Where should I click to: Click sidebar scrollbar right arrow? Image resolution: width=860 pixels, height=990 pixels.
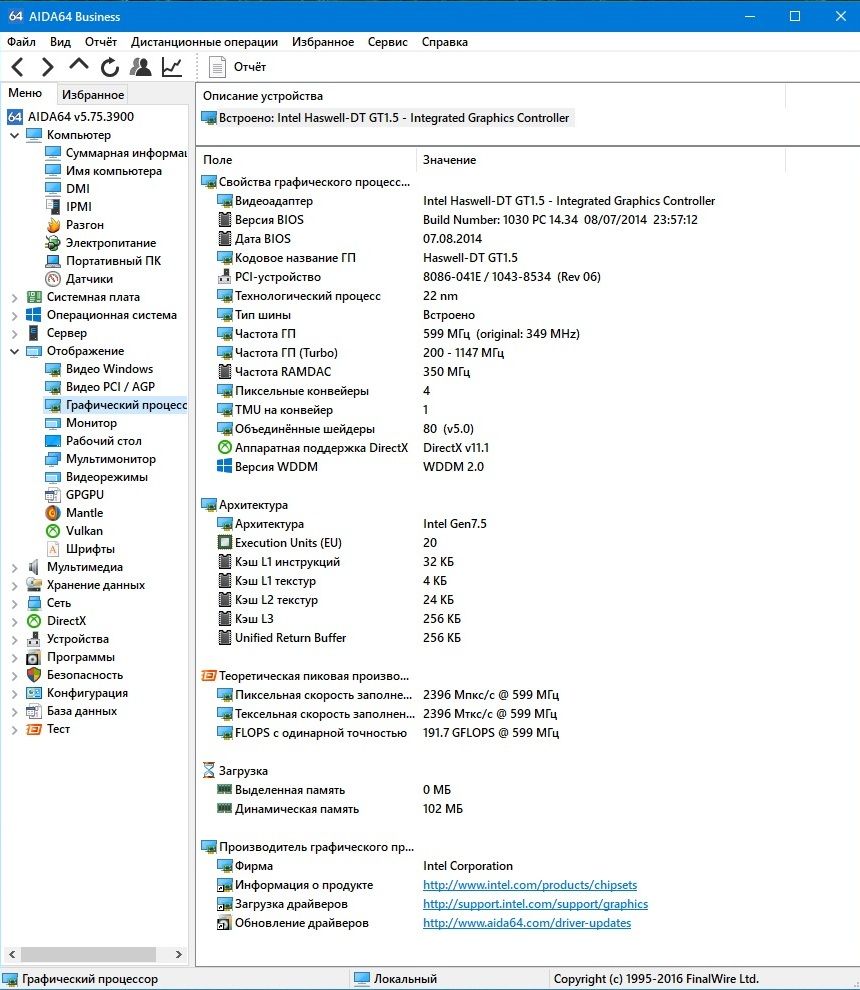point(179,954)
